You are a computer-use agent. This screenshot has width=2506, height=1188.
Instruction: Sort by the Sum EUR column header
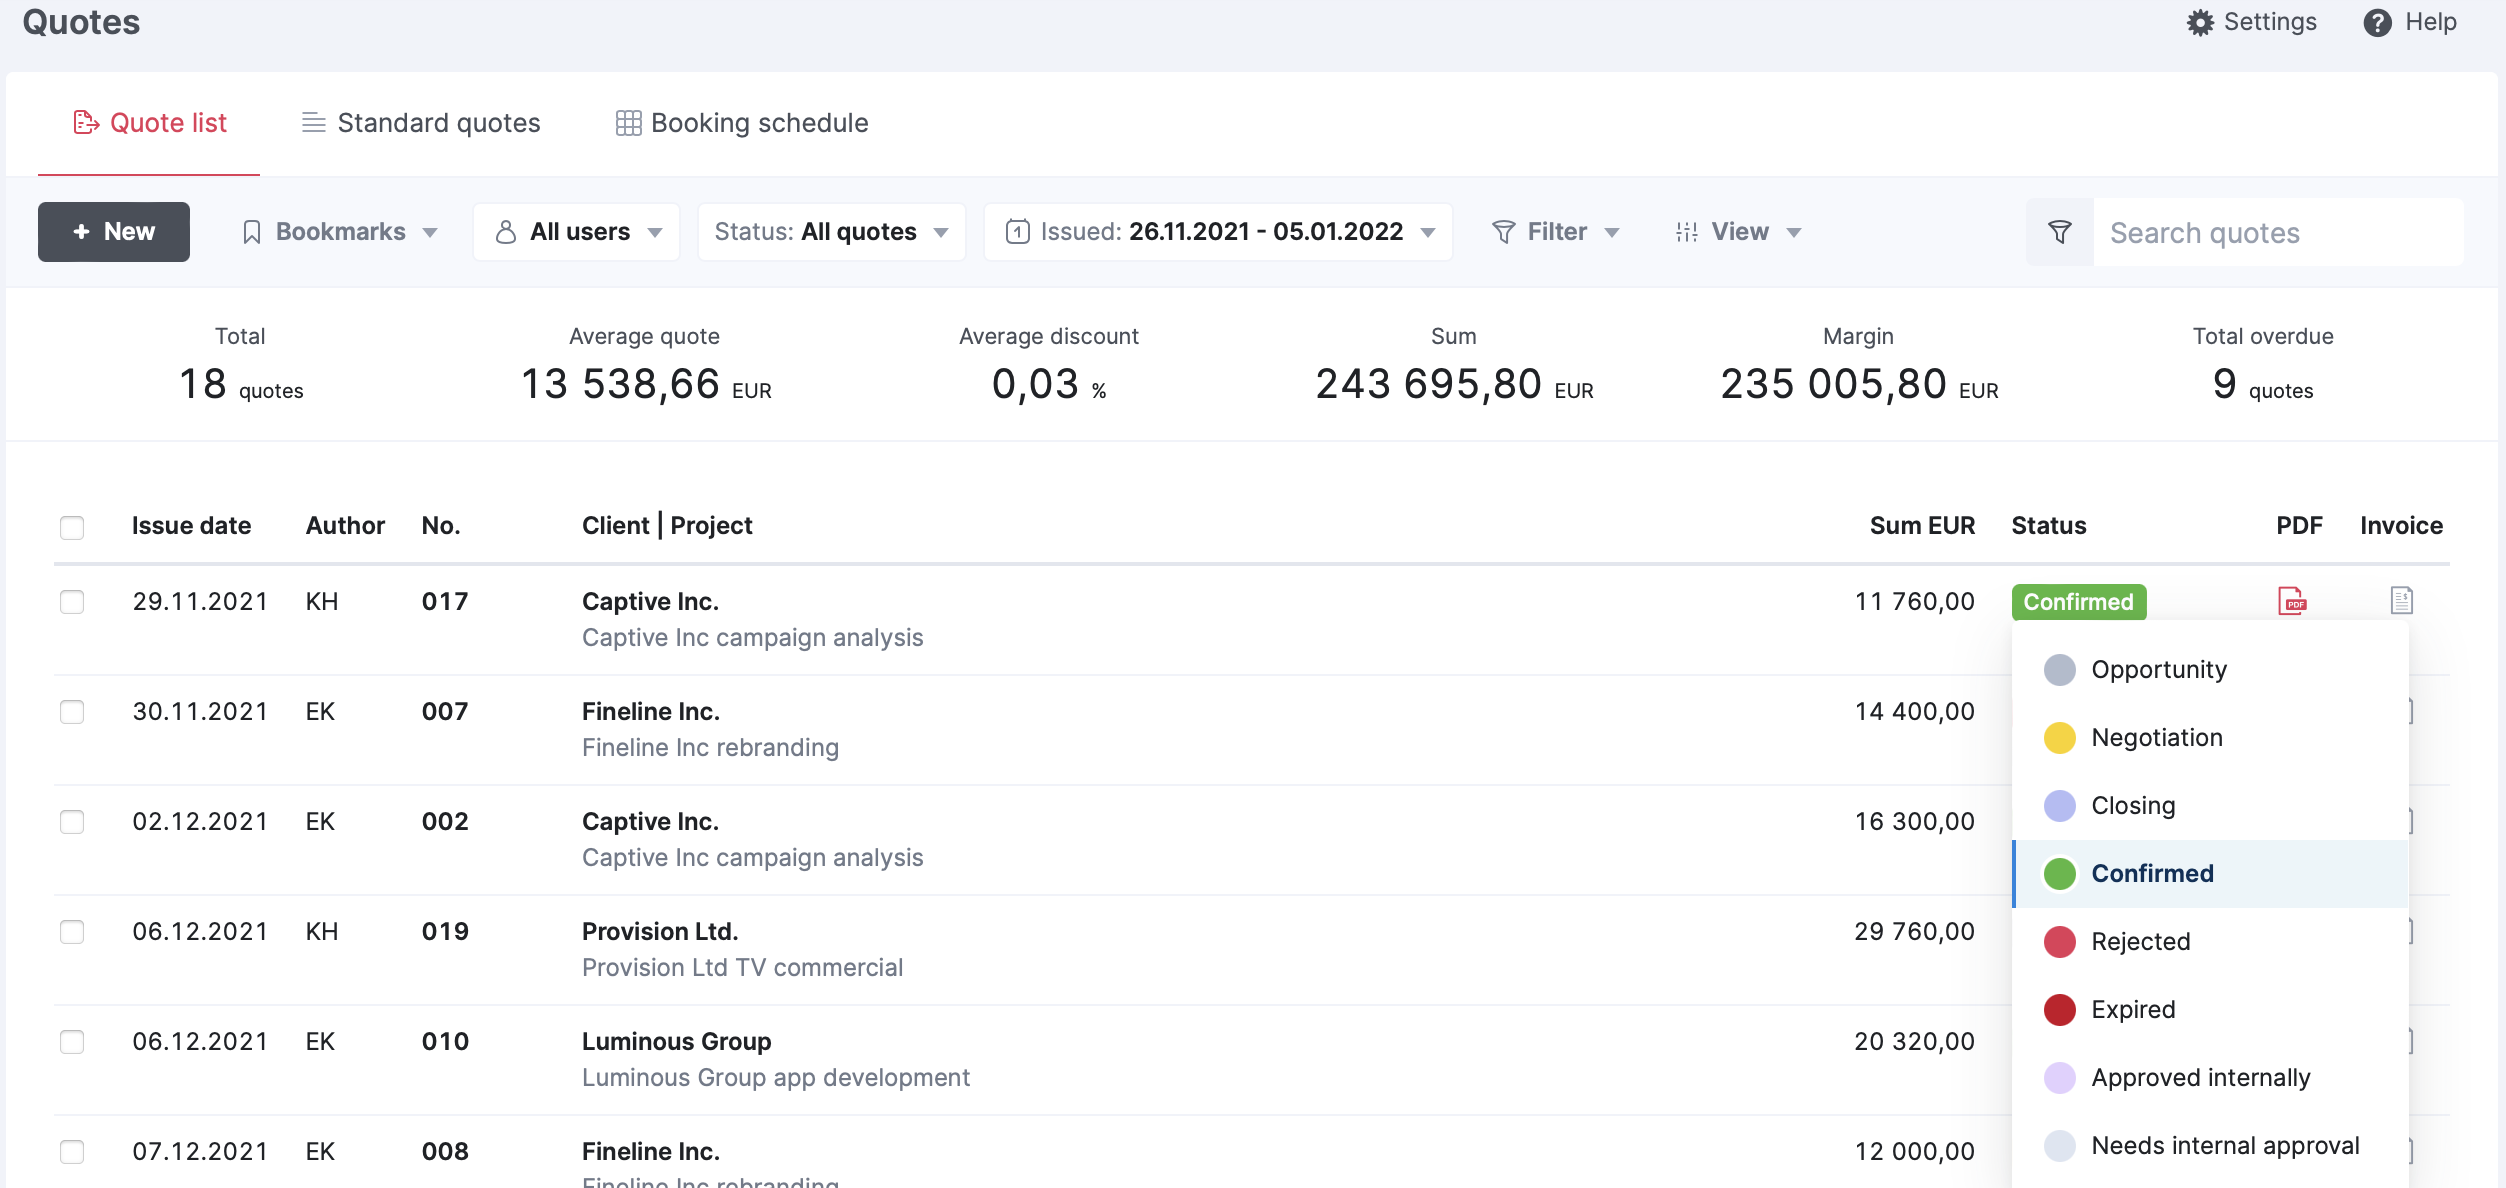pyautogui.click(x=1922, y=525)
